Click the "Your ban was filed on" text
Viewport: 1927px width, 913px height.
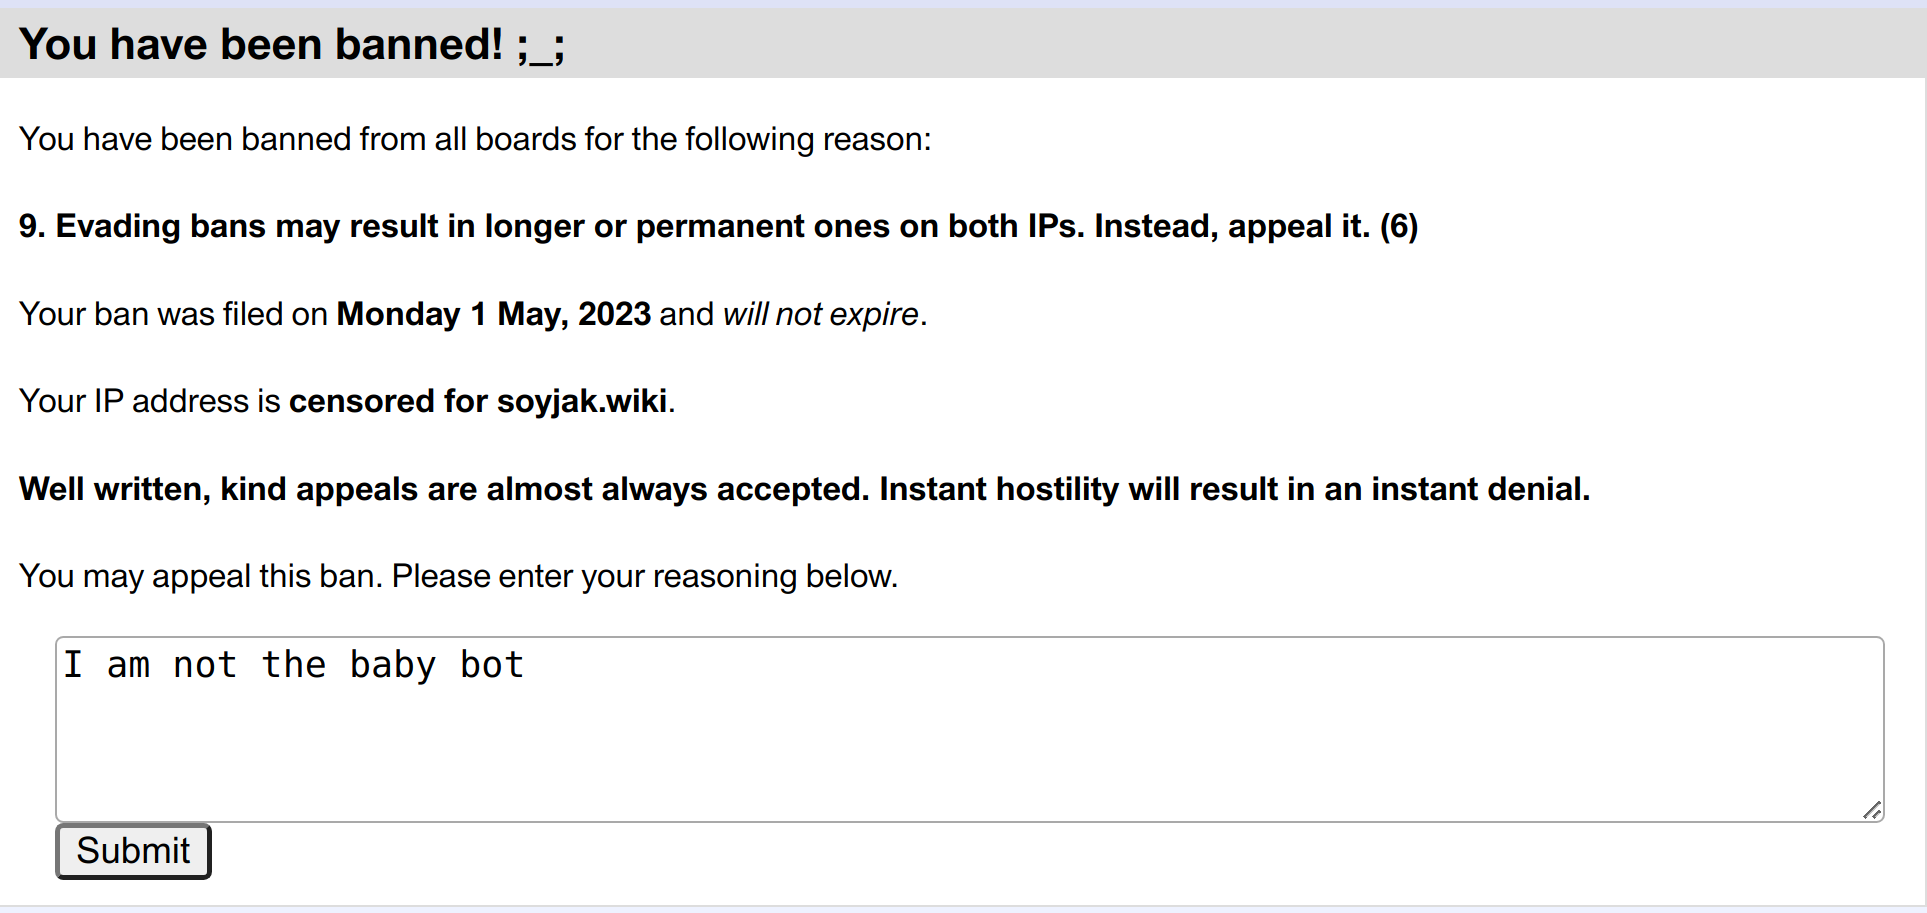click(173, 314)
